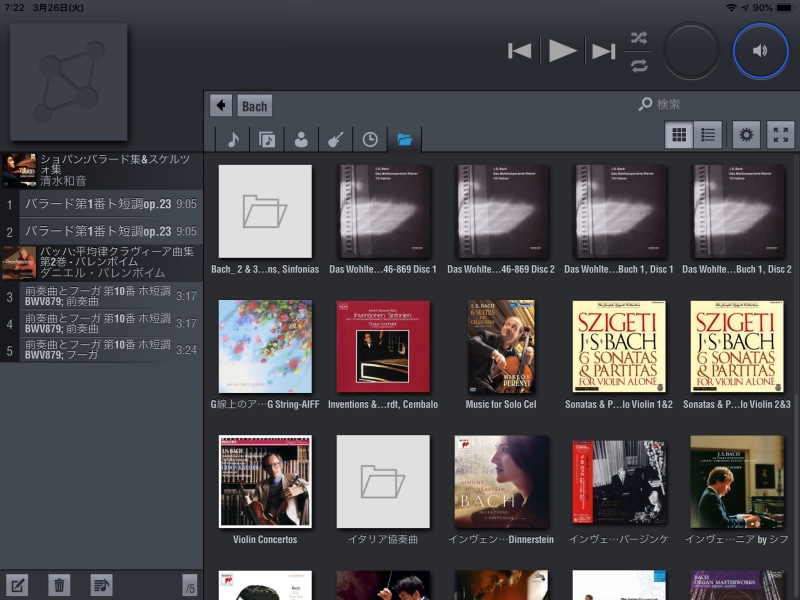Screen dimensions: 800x600
Task: Go back with the left arrow button
Action: click(x=221, y=105)
